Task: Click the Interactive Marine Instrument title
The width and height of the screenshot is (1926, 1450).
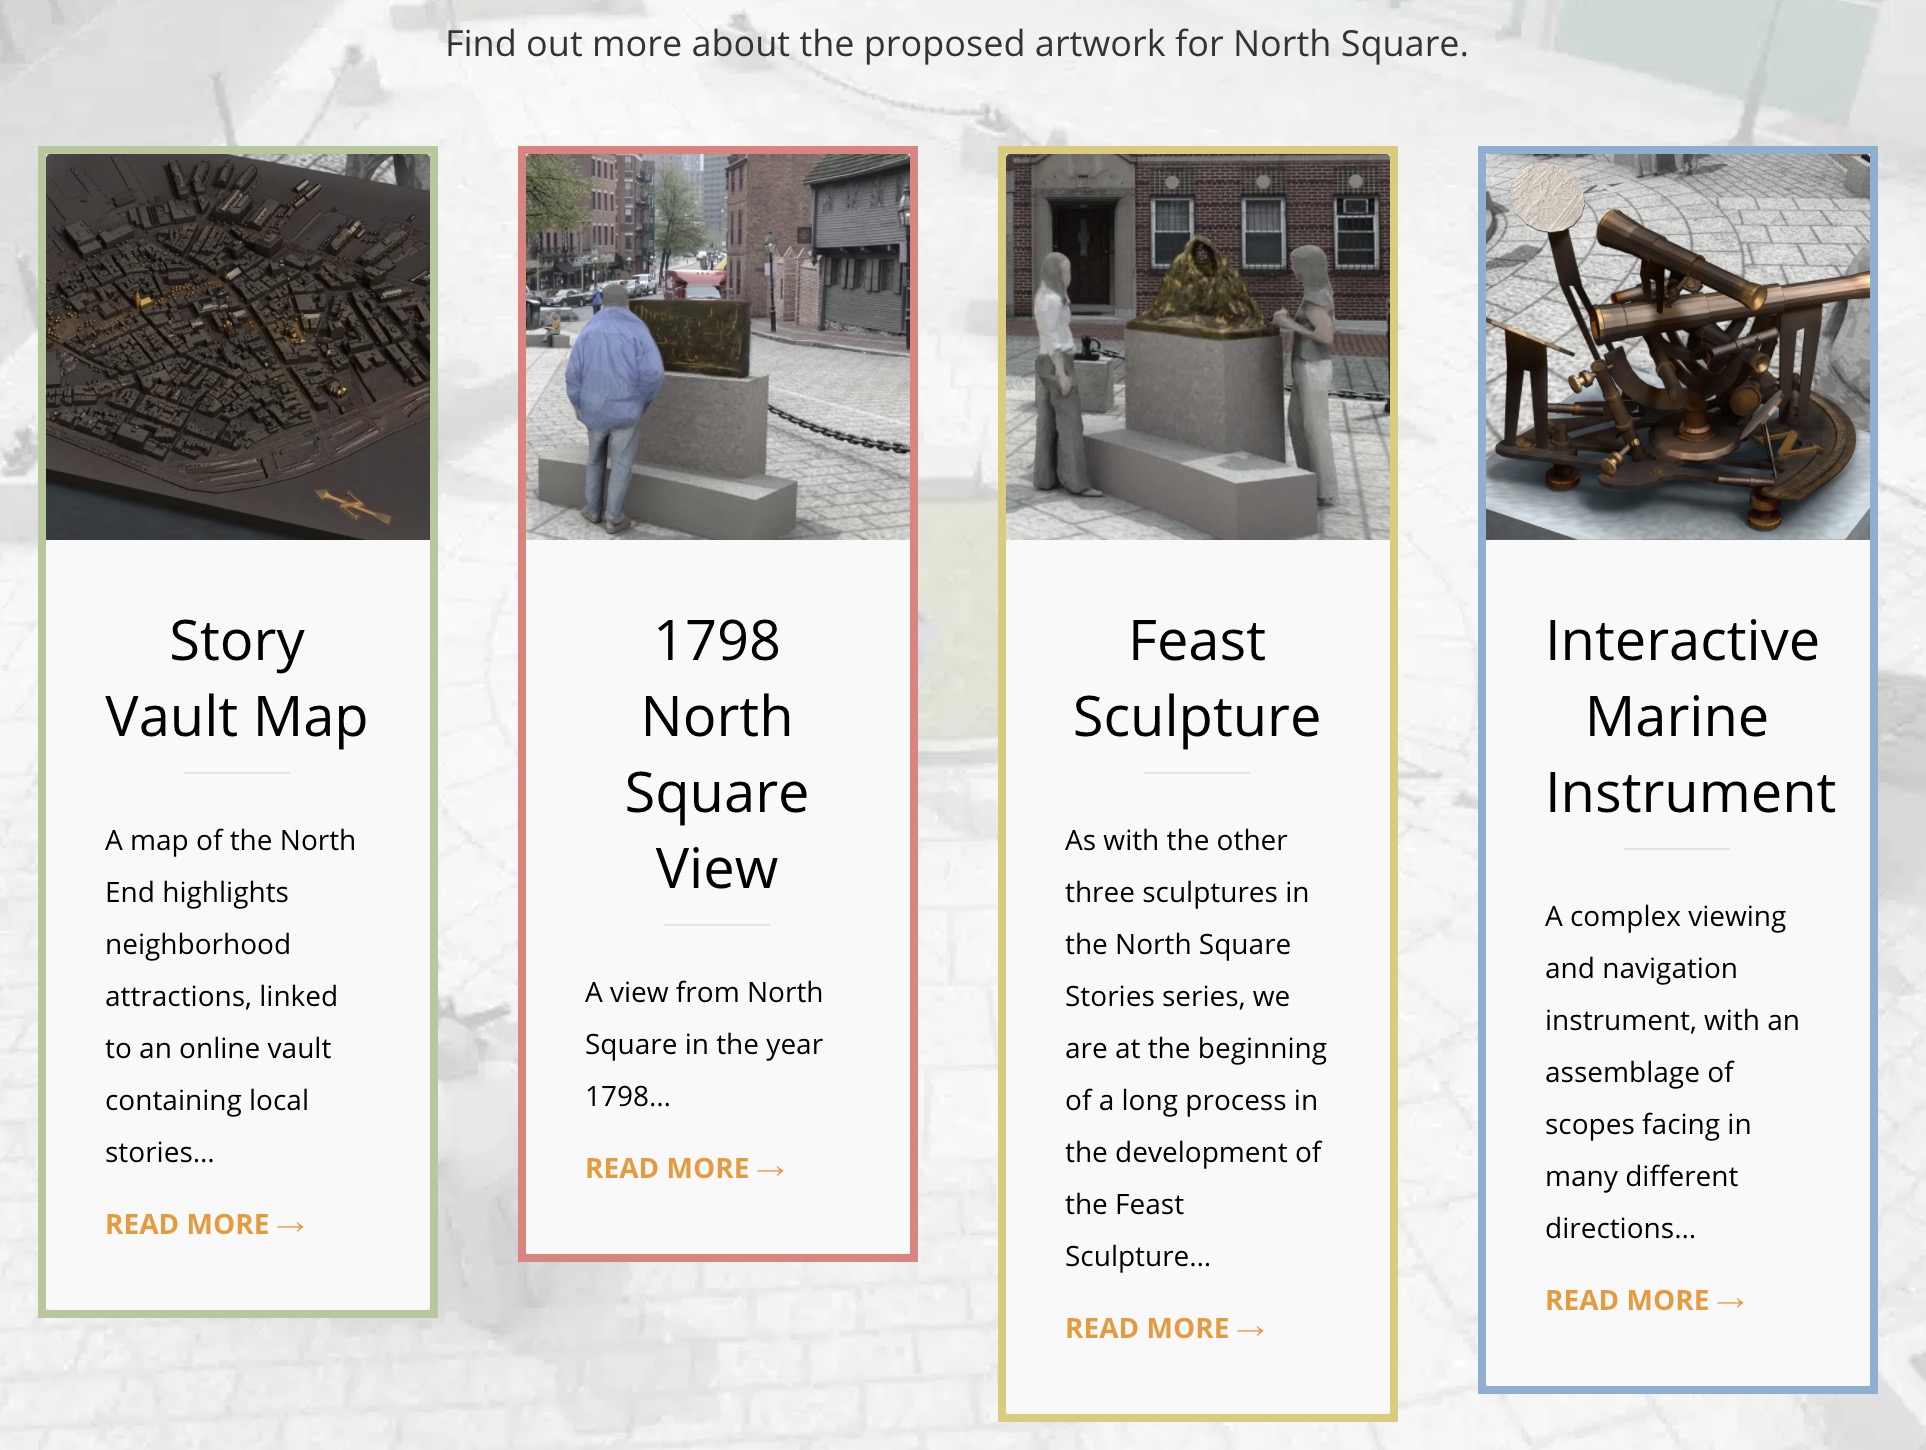Action: tap(1690, 716)
